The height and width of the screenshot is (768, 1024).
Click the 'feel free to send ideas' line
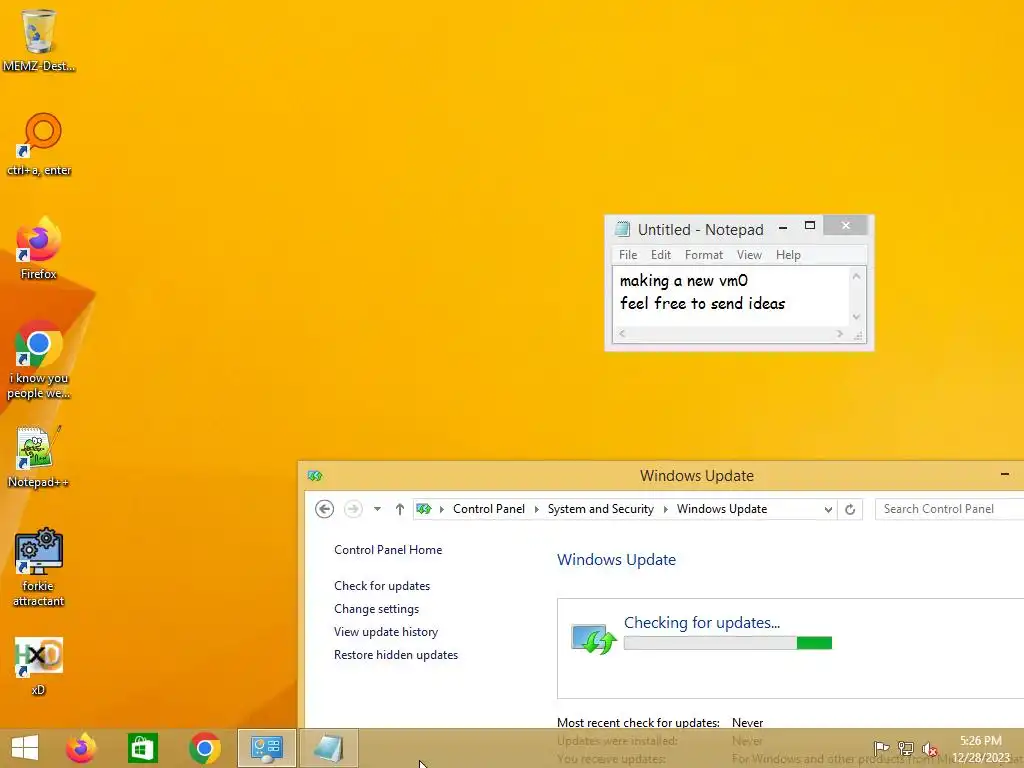702,304
